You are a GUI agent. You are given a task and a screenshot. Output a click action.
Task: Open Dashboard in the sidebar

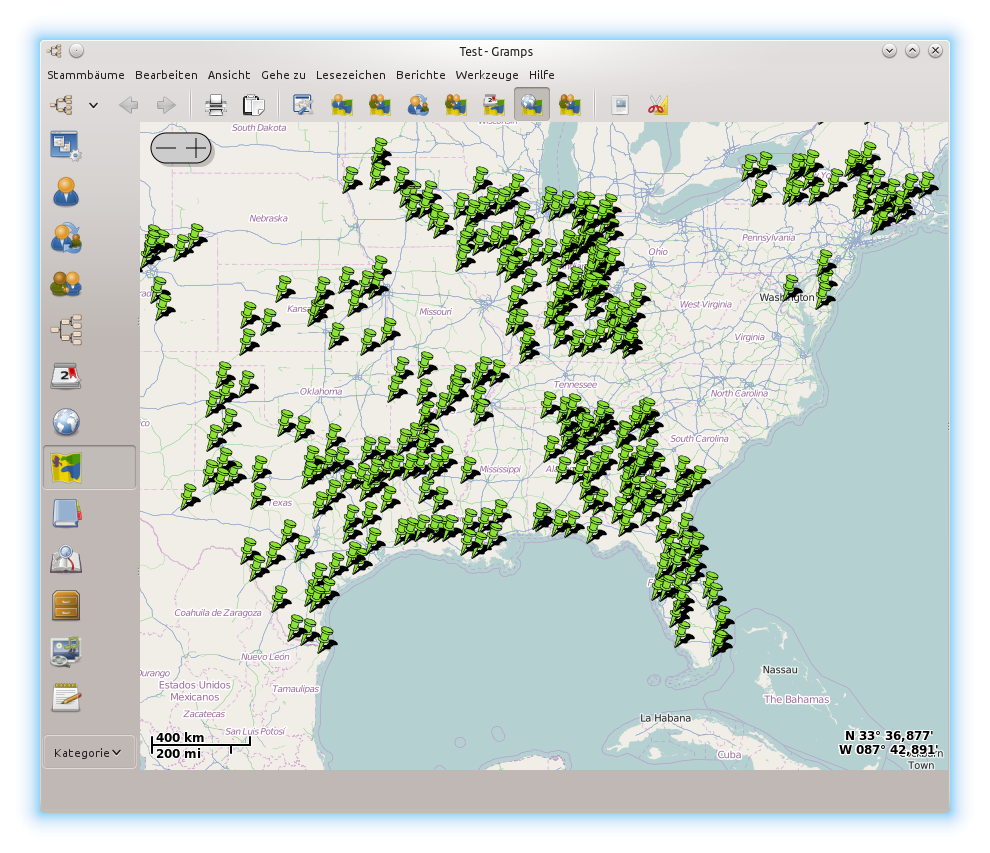tap(65, 146)
